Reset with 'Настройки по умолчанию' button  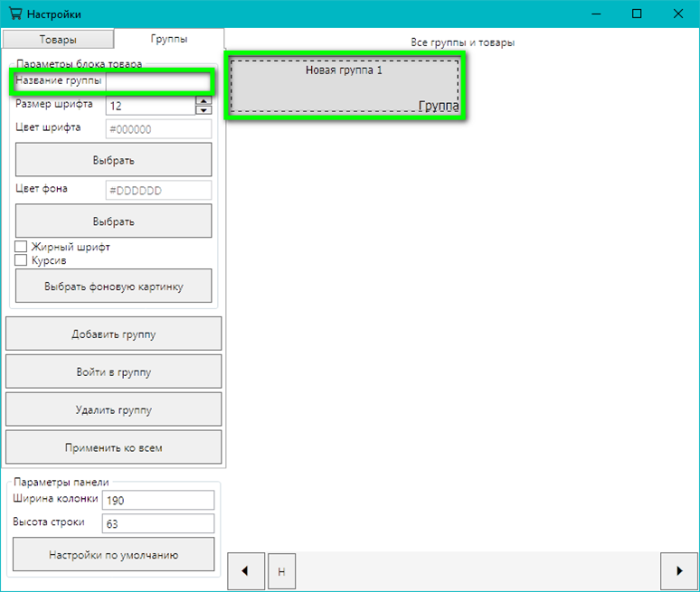click(113, 554)
